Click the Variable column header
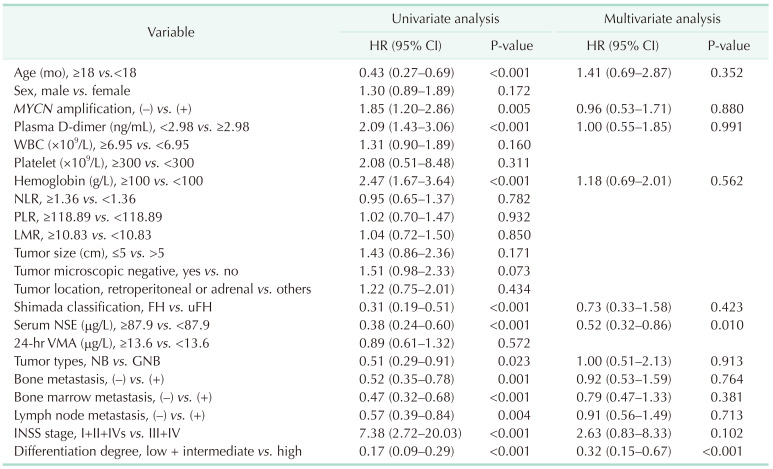773x469 pixels. [x=165, y=33]
